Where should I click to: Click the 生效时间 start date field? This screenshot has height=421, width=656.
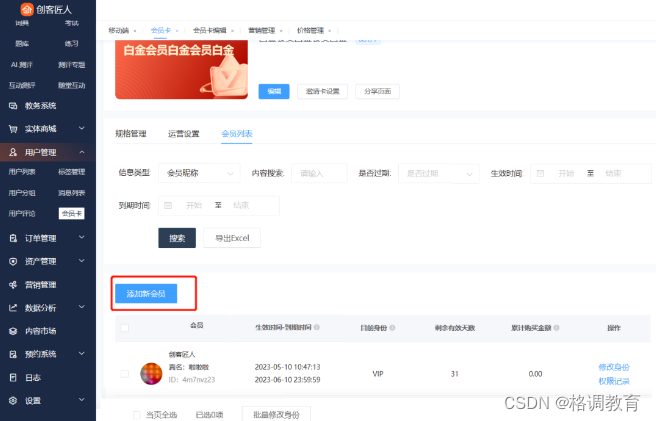pyautogui.click(x=566, y=173)
